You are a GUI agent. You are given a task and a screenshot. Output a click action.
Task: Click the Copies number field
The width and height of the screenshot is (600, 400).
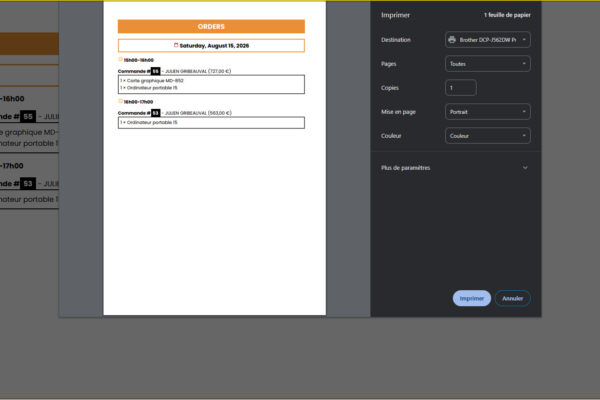click(461, 88)
